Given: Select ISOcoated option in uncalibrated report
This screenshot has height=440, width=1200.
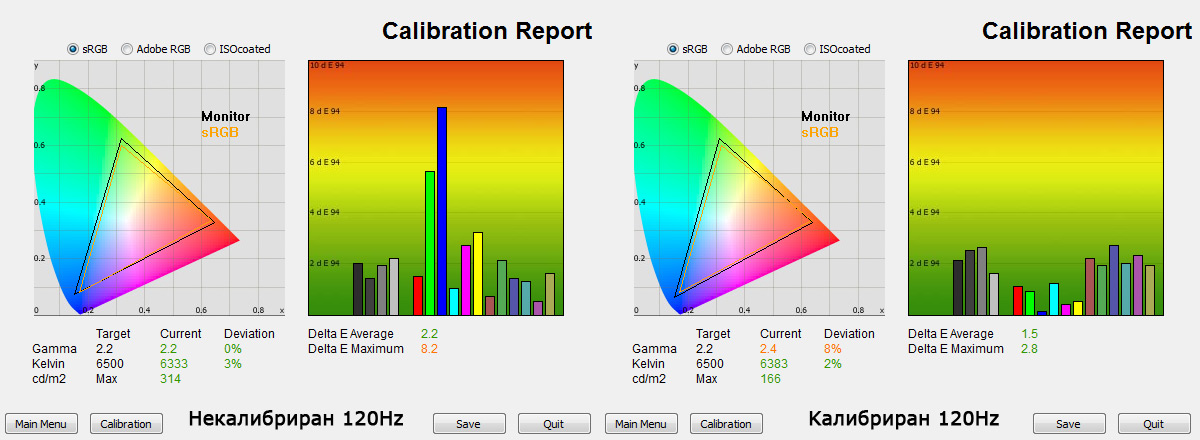Looking at the screenshot, I should (210, 49).
